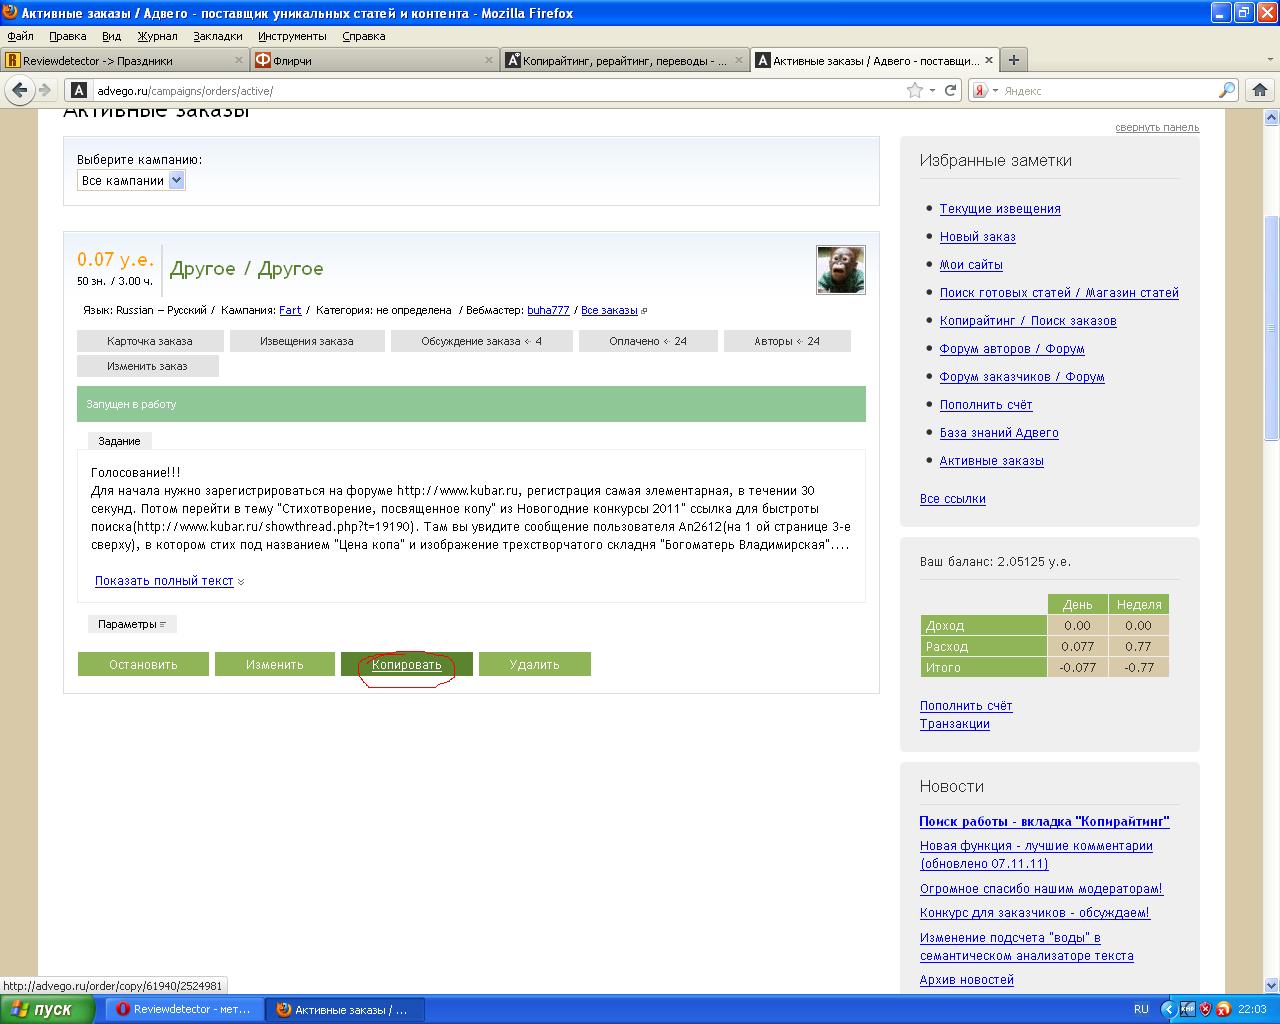Open the search engine selector dropdown
The height and width of the screenshot is (1024, 1280).
pos(994,90)
